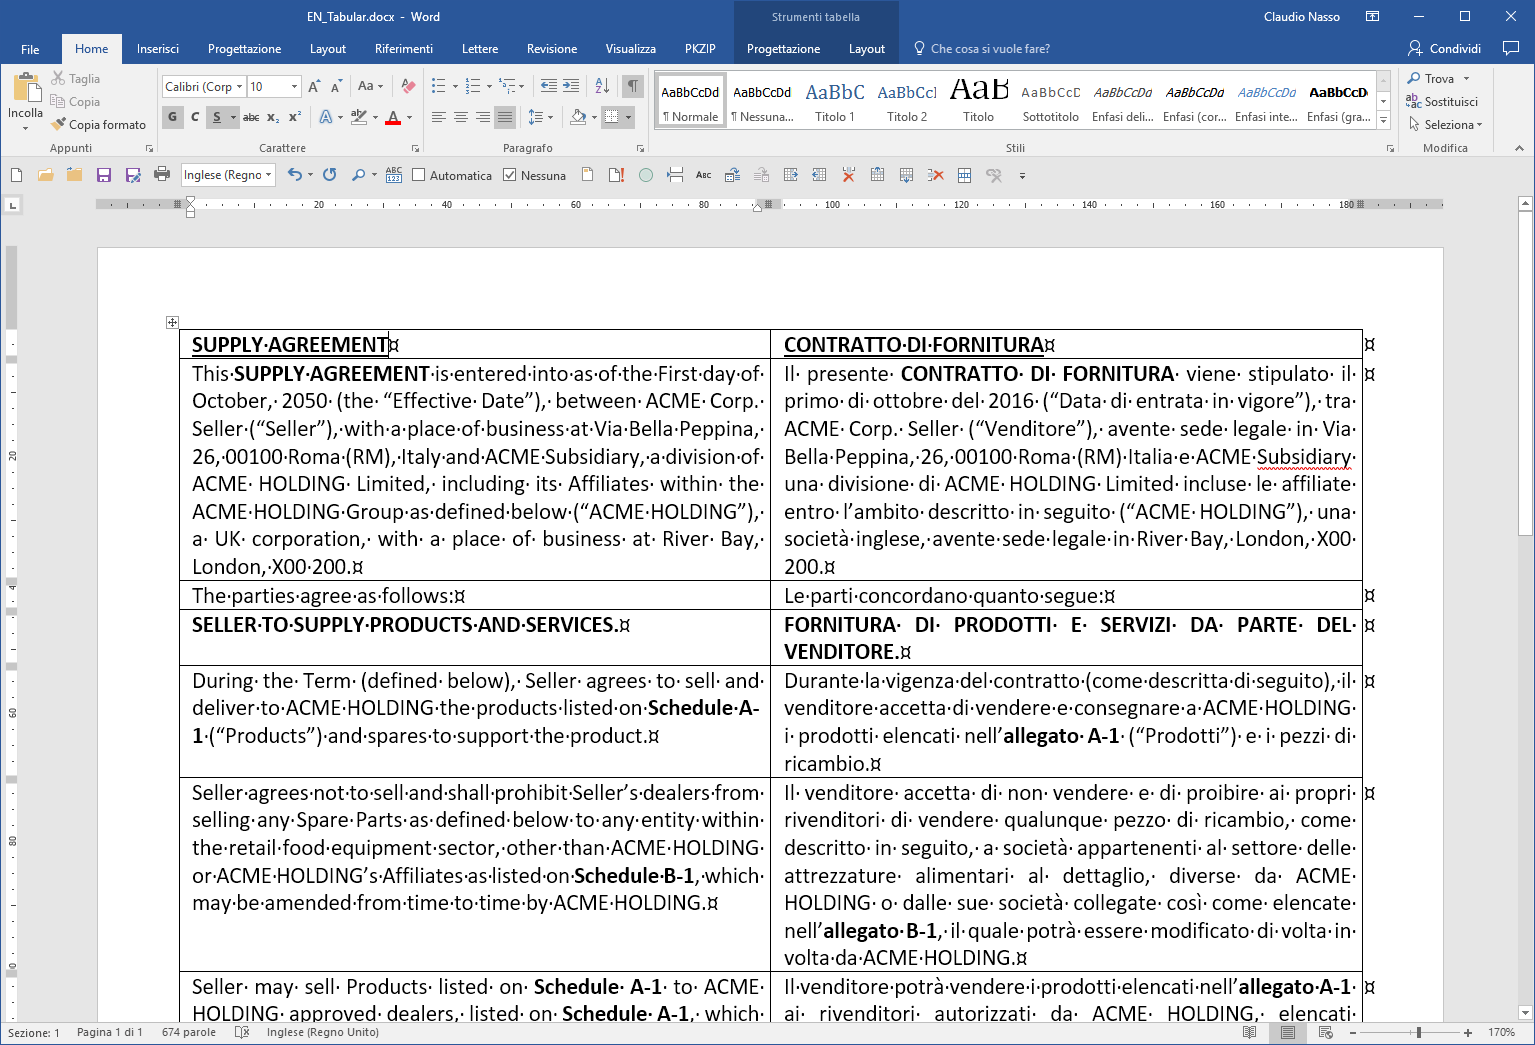Click the Condividi share button
Image resolution: width=1535 pixels, height=1045 pixels.
click(x=1444, y=48)
